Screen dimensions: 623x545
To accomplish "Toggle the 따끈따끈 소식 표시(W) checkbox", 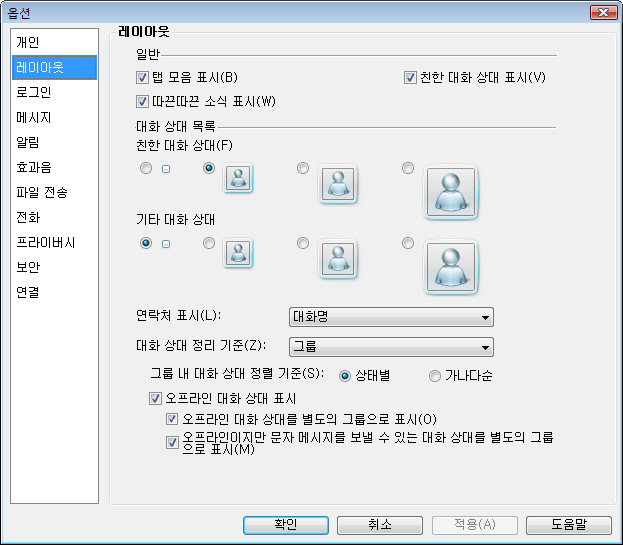I will tap(142, 101).
